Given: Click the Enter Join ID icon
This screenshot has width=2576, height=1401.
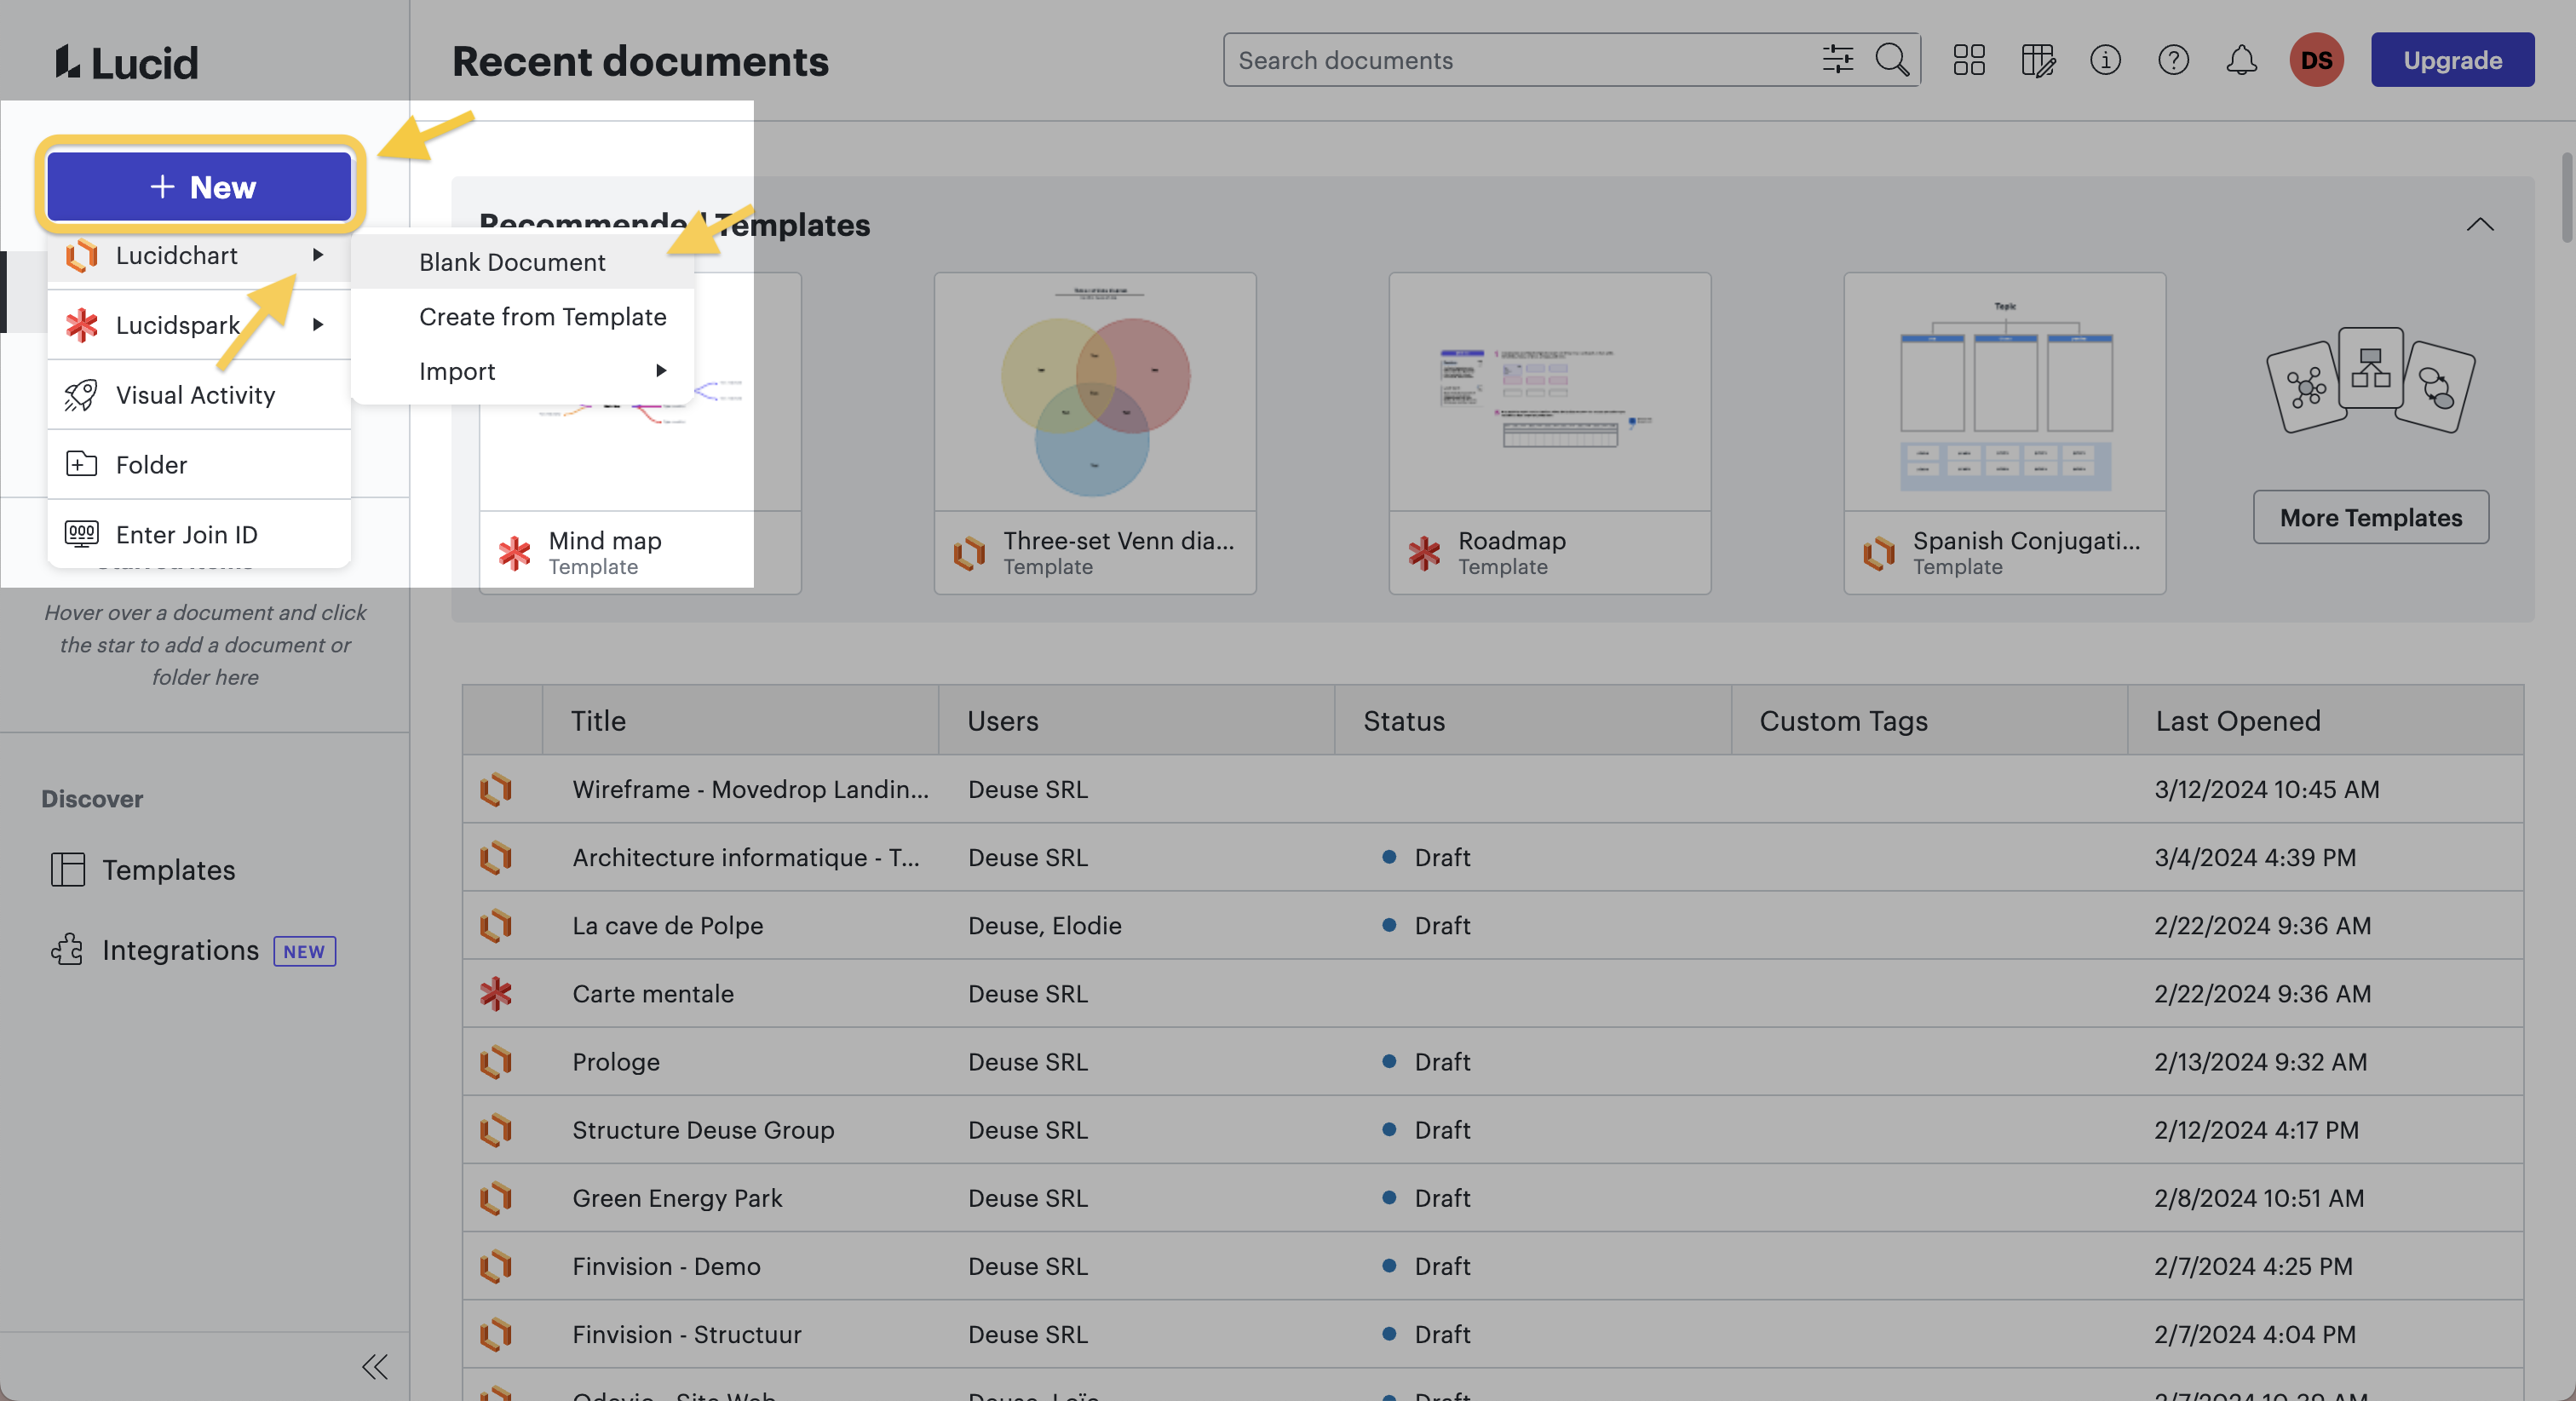Looking at the screenshot, I should click(x=81, y=531).
